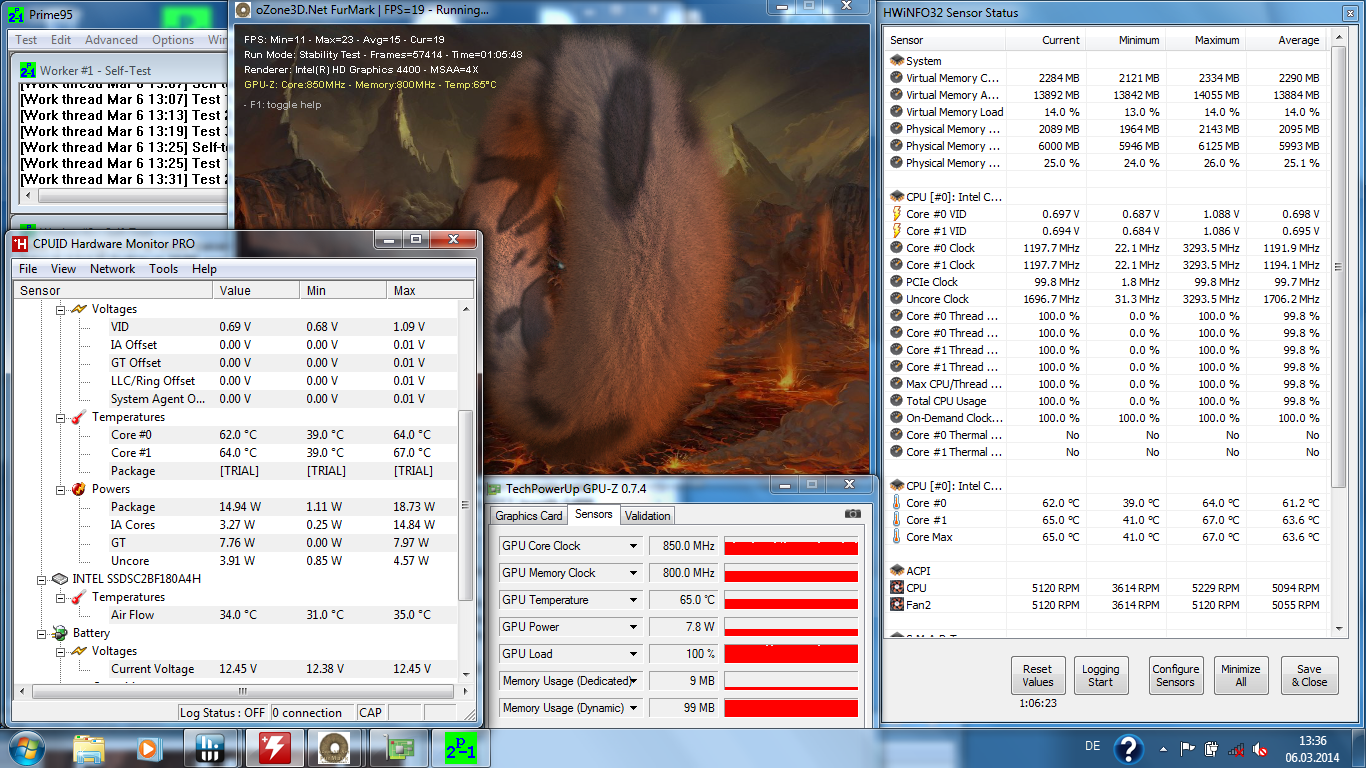The width and height of the screenshot is (1366, 768).
Task: Open the GPU Temperature sensor dropdown
Action: (x=633, y=600)
